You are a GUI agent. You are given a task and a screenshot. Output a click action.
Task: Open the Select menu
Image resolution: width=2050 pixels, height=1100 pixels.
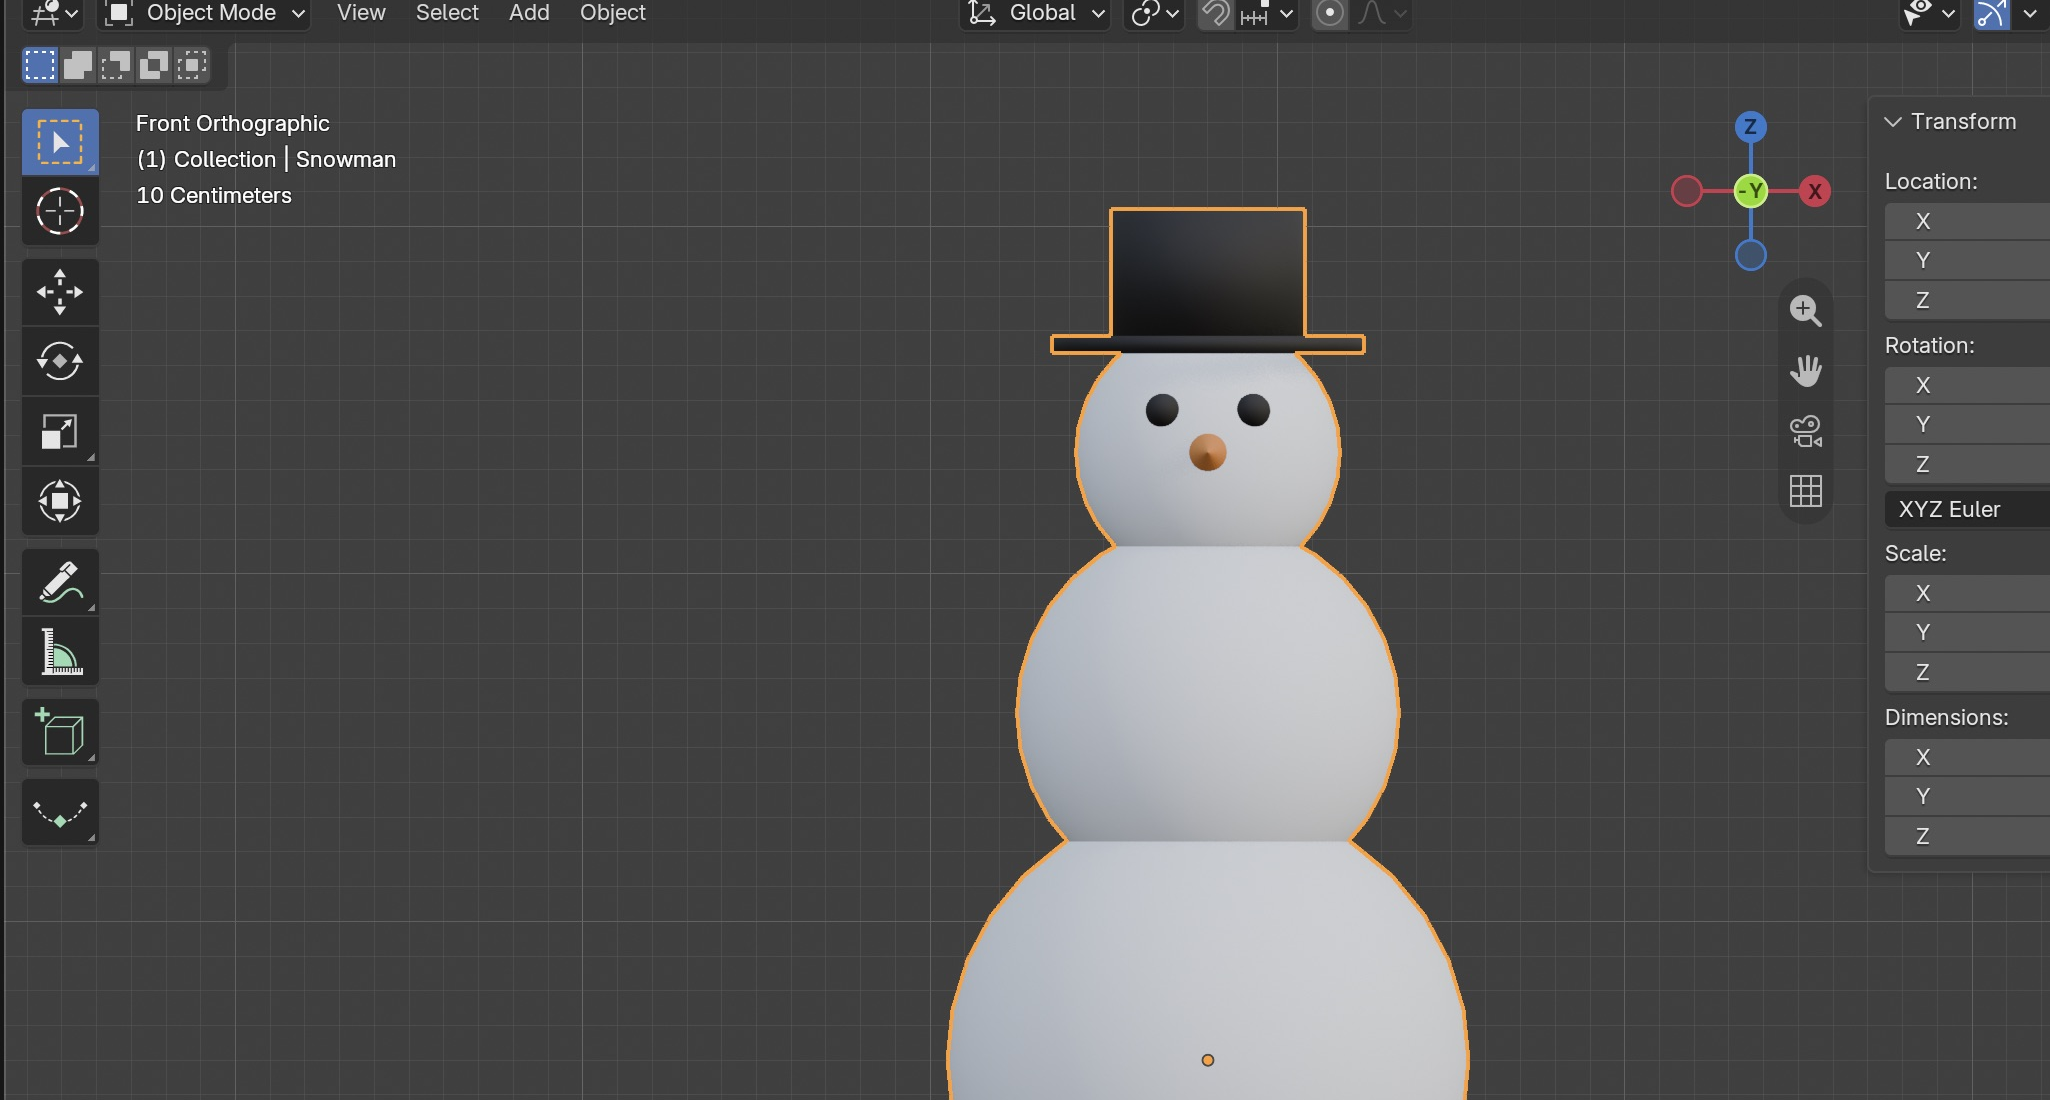447,13
